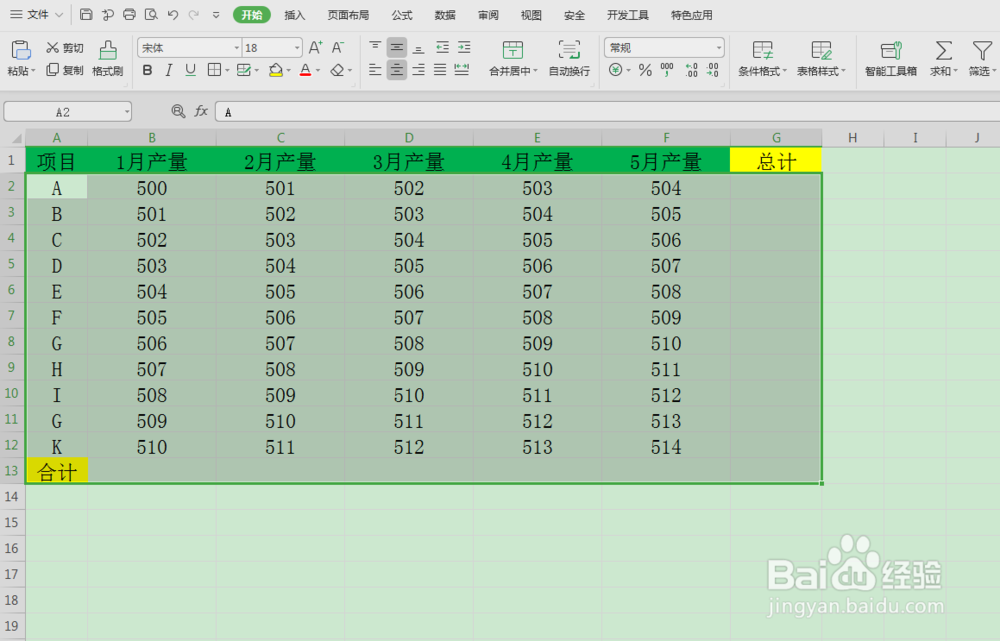Open print preview from the quick toolbar

point(151,15)
